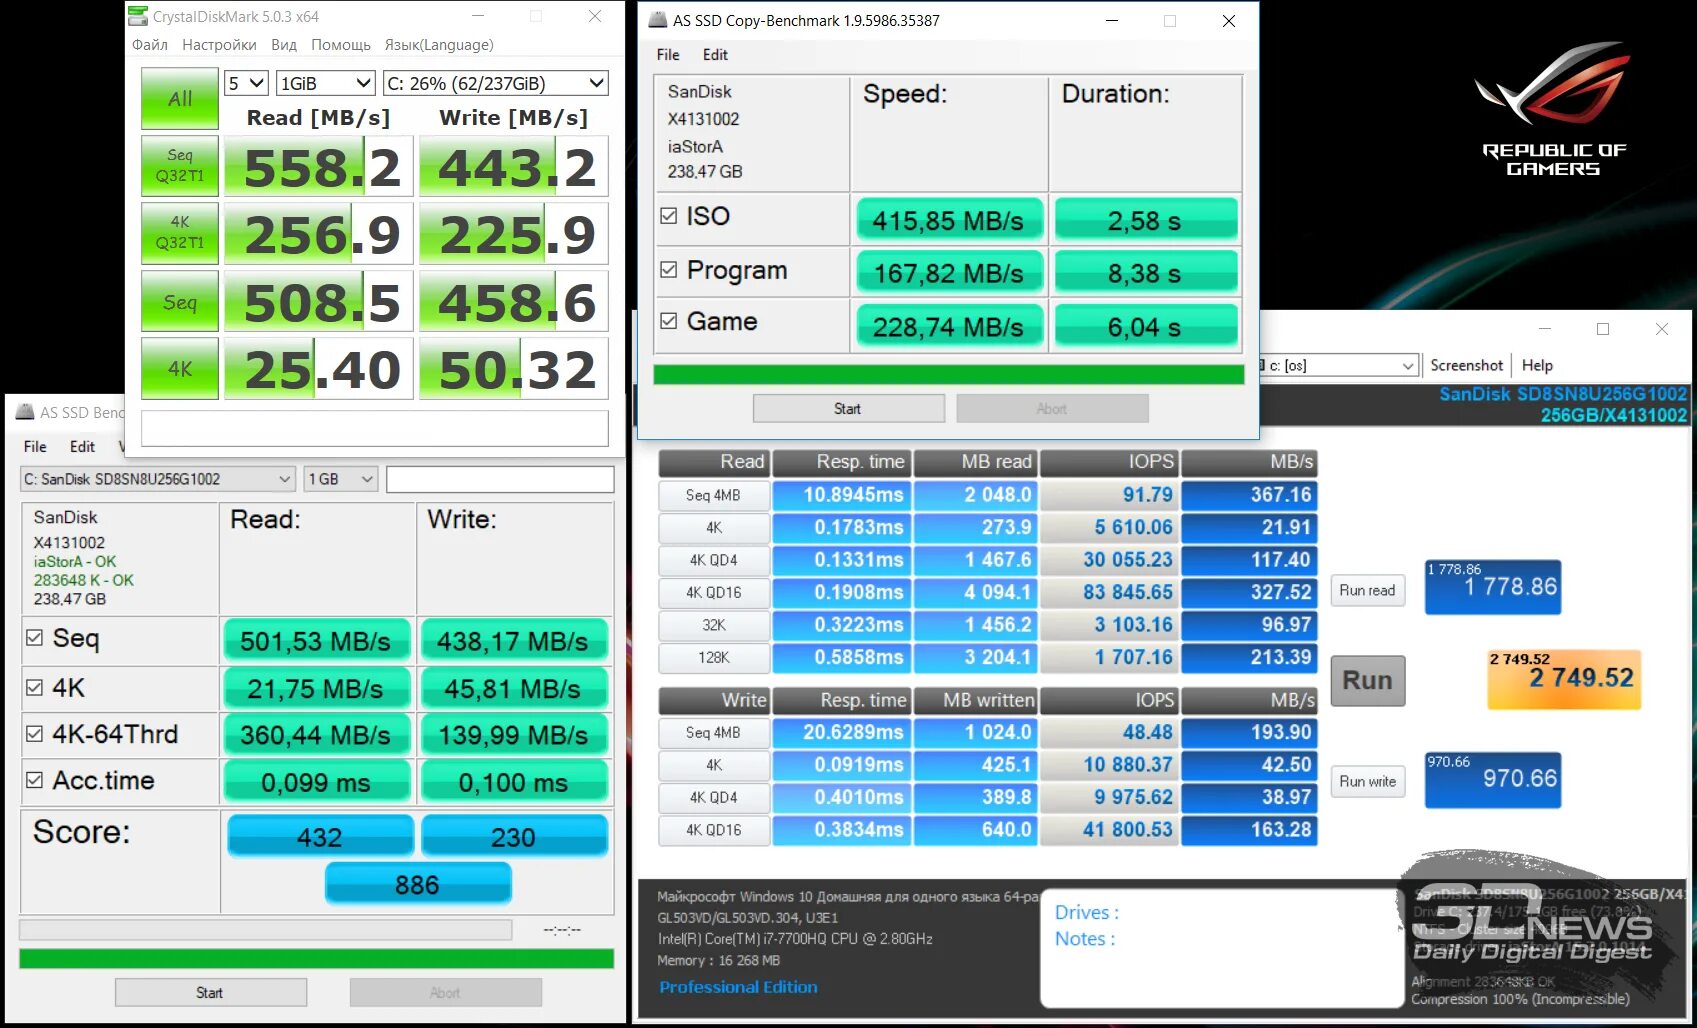Run the Write Seq 4MB test
The image size is (1697, 1028).
pyautogui.click(x=713, y=732)
